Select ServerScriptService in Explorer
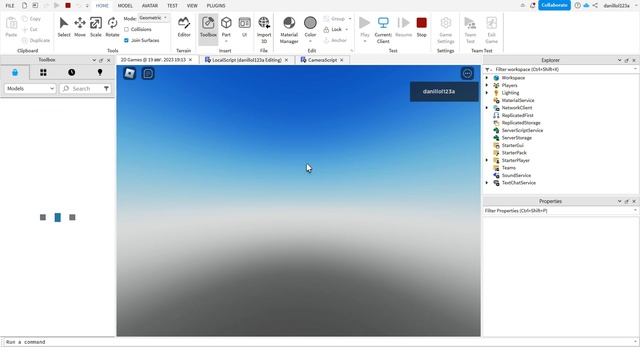Screen dimensions: 640x360 [x=522, y=131]
